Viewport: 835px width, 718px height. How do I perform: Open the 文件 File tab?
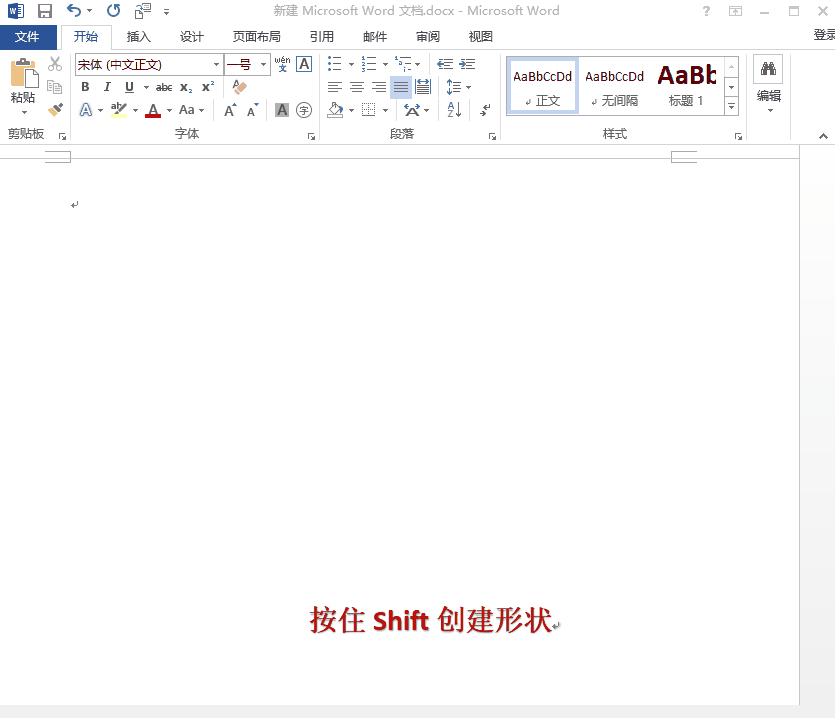[x=28, y=37]
